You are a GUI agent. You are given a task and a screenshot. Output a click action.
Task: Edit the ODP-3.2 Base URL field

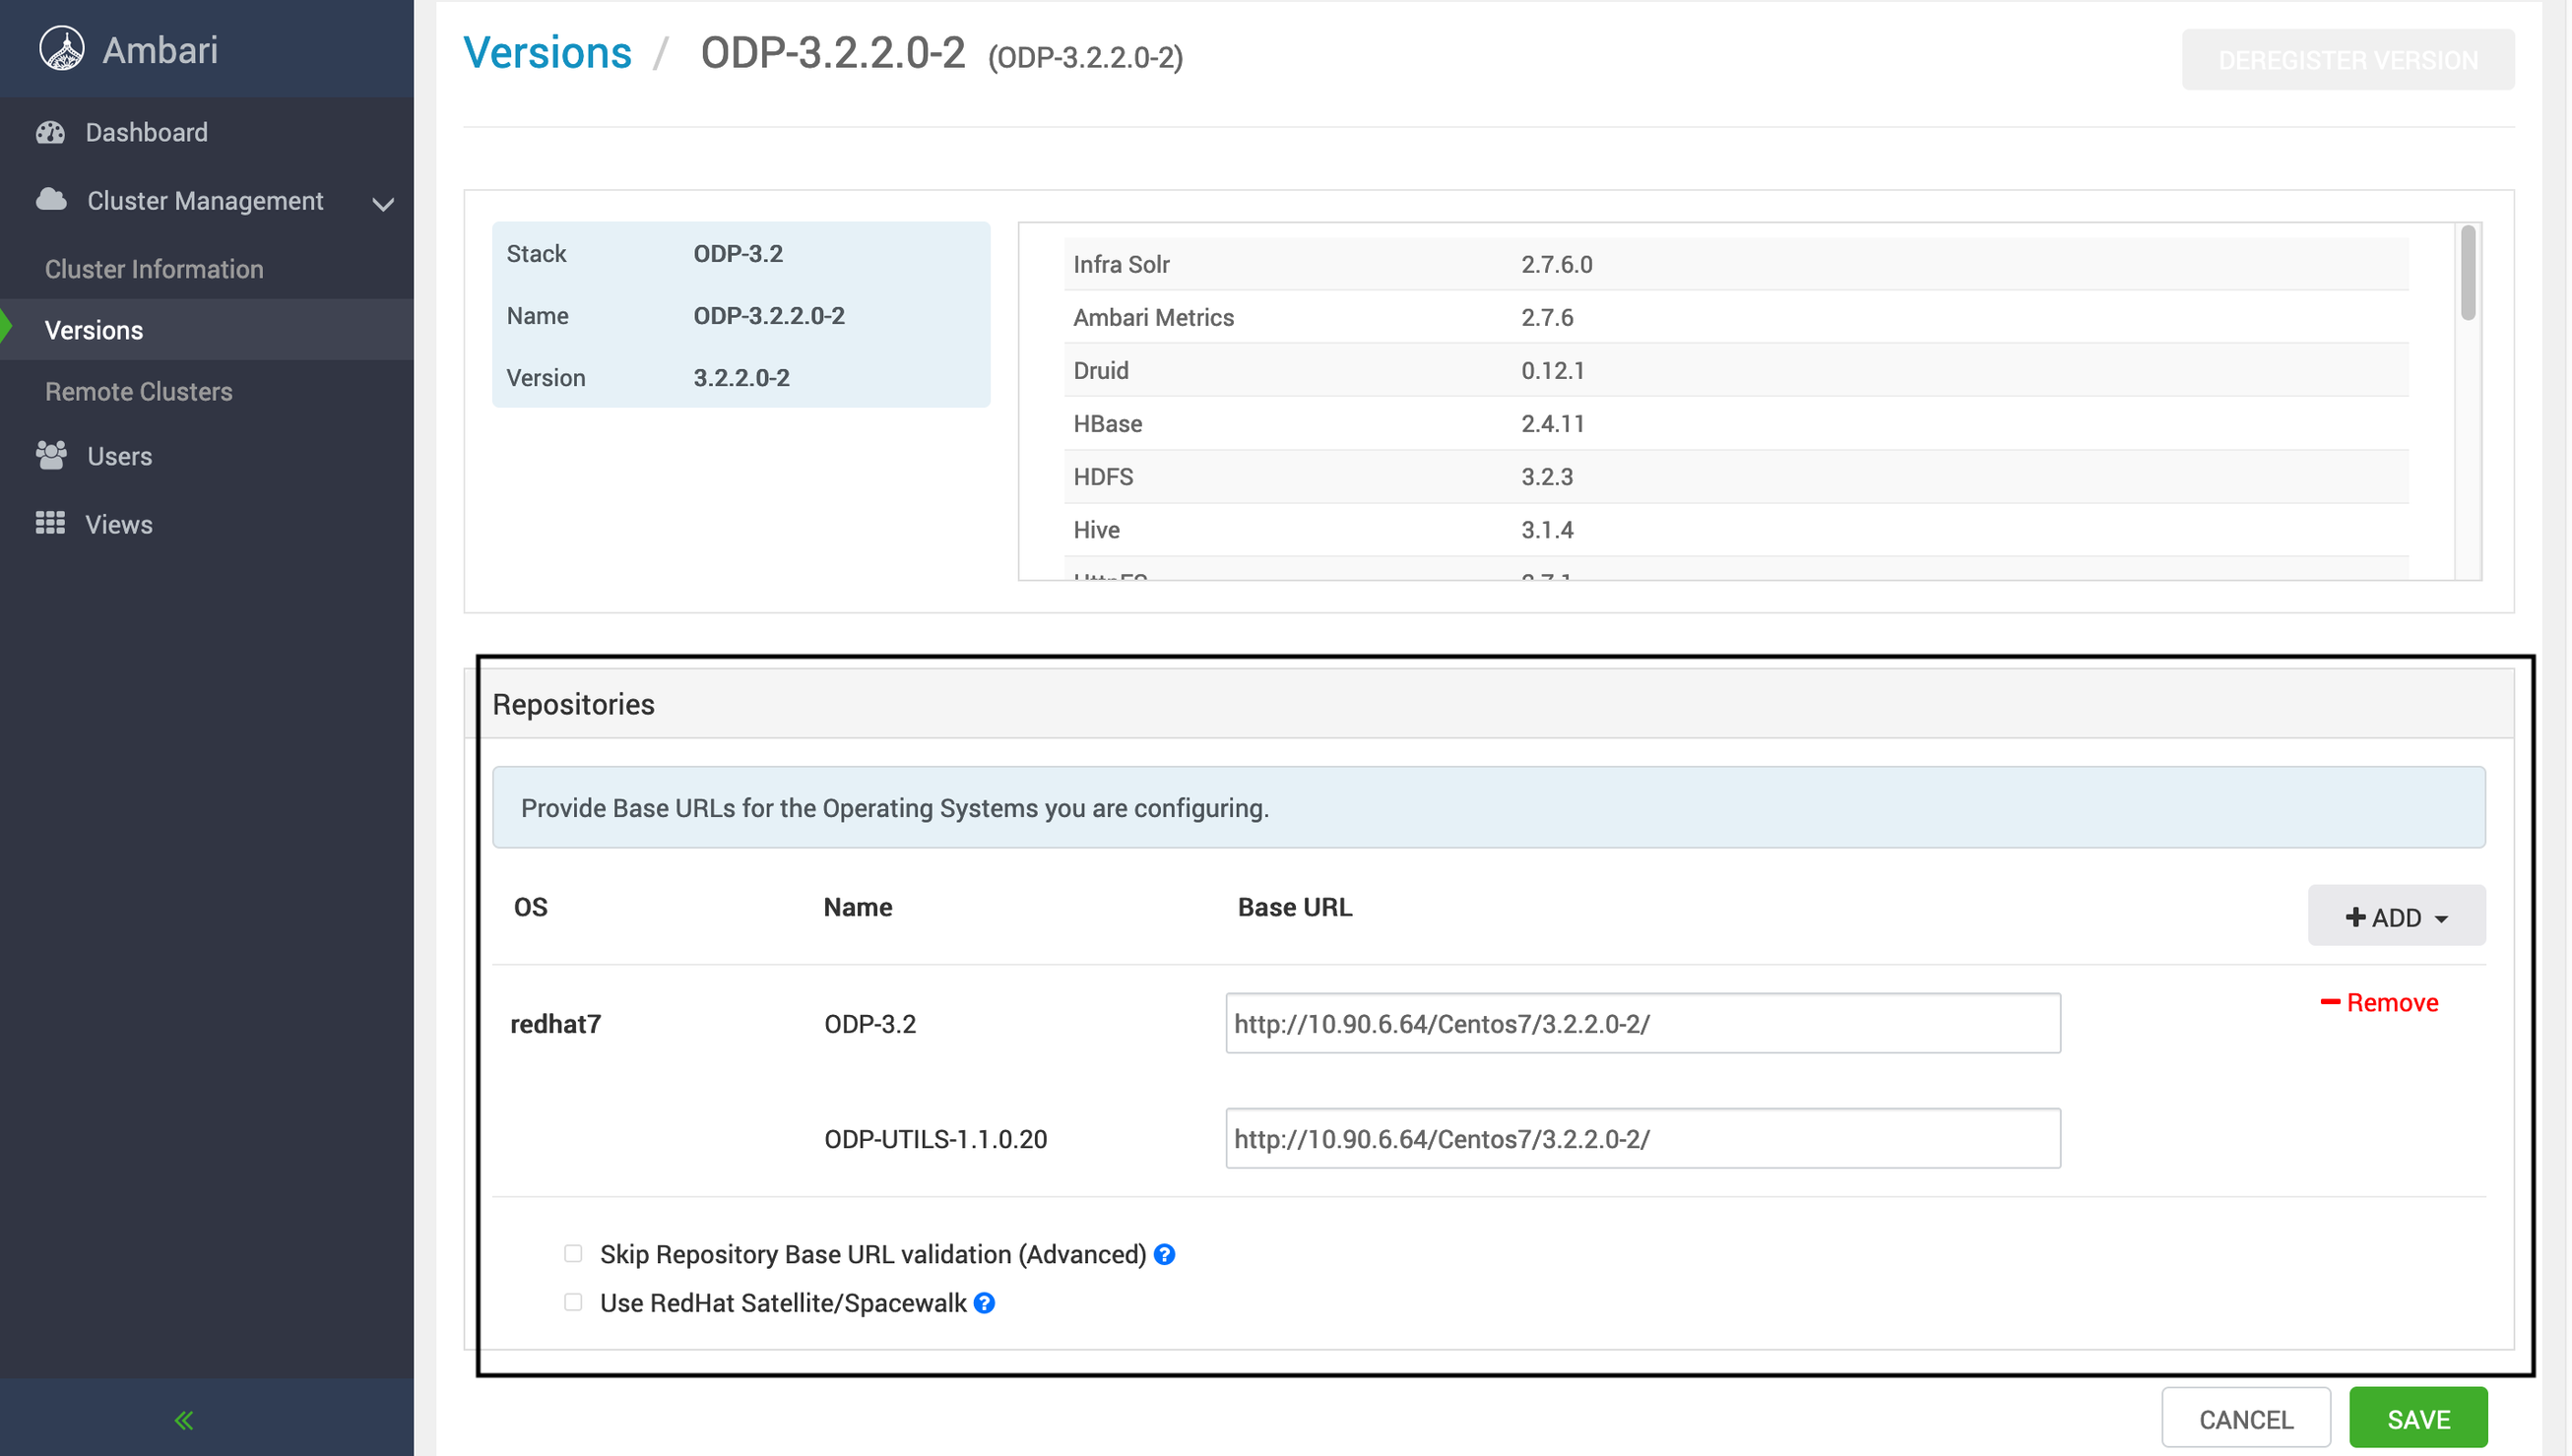tap(1643, 1023)
